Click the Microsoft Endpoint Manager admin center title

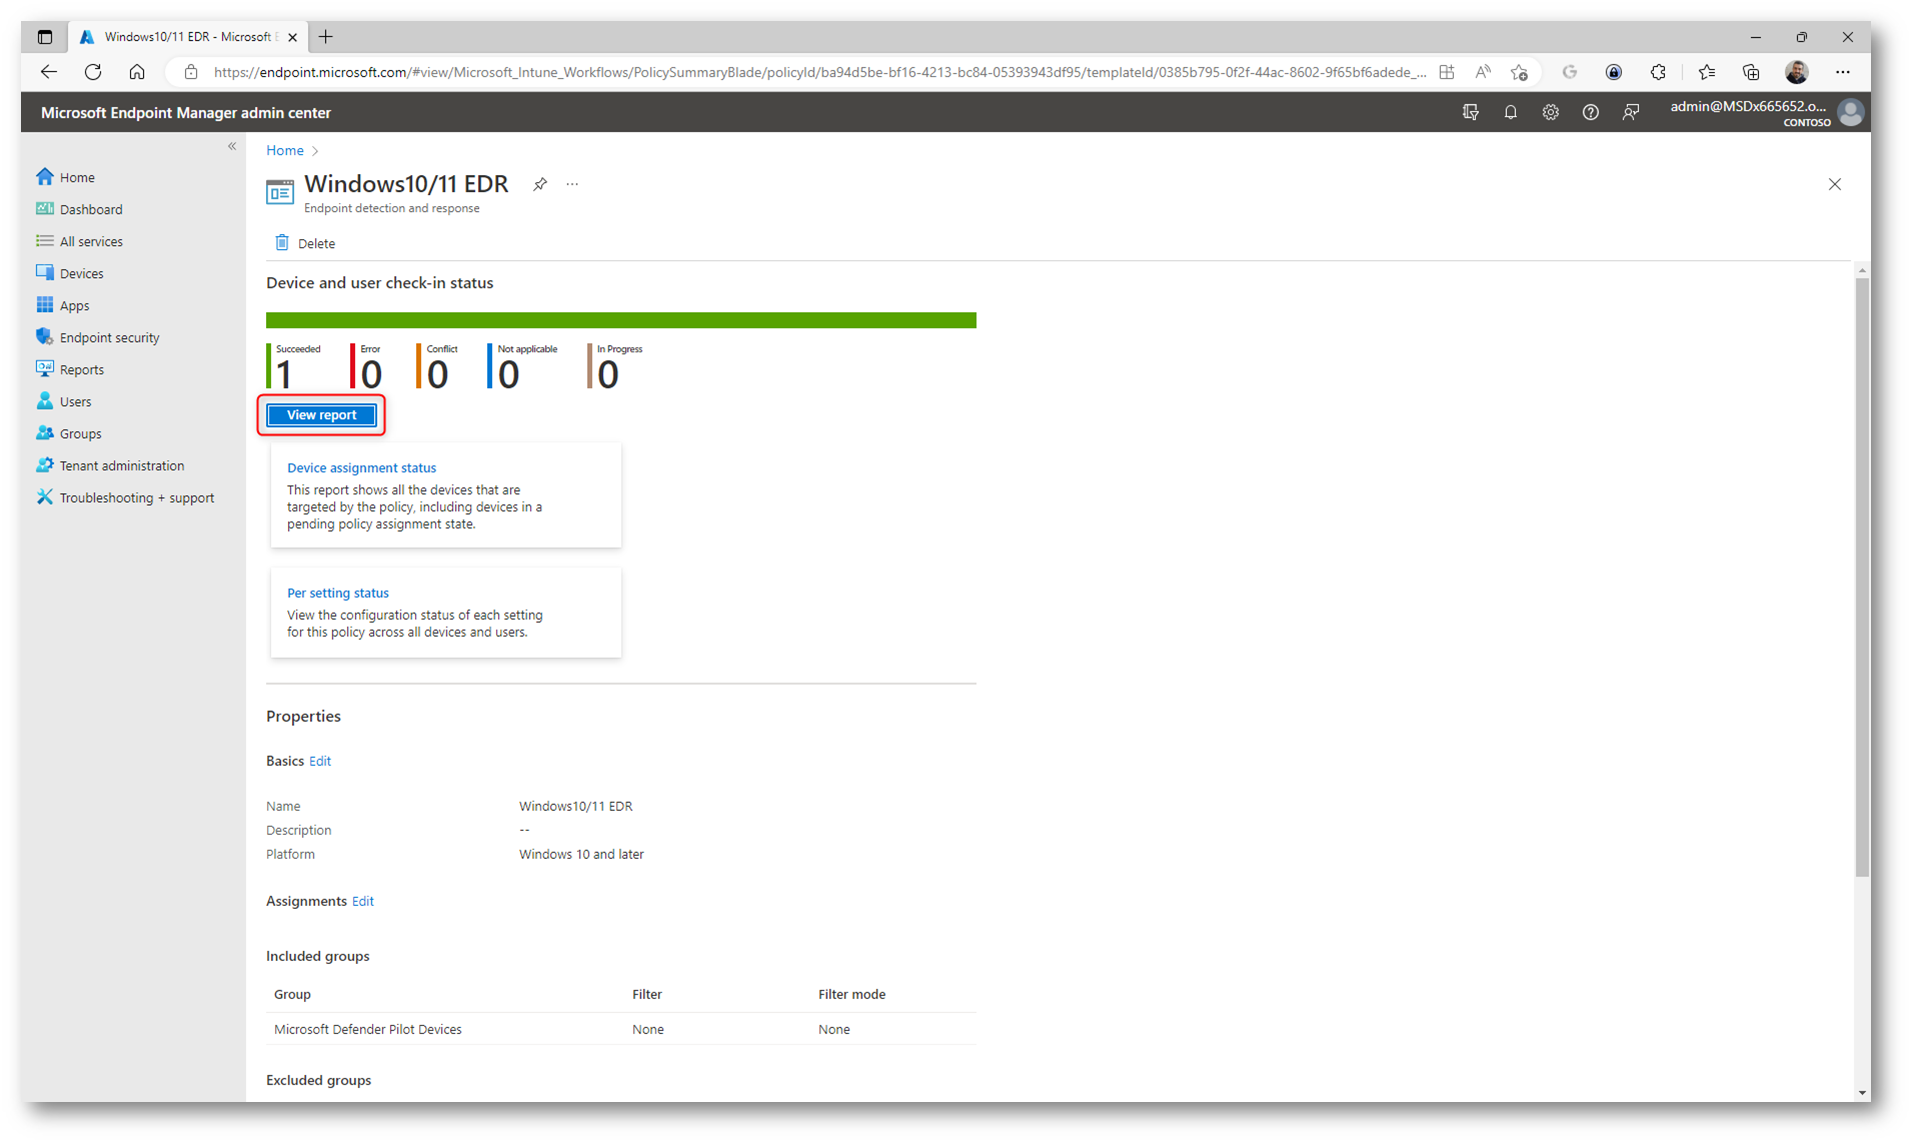pyautogui.click(x=186, y=113)
